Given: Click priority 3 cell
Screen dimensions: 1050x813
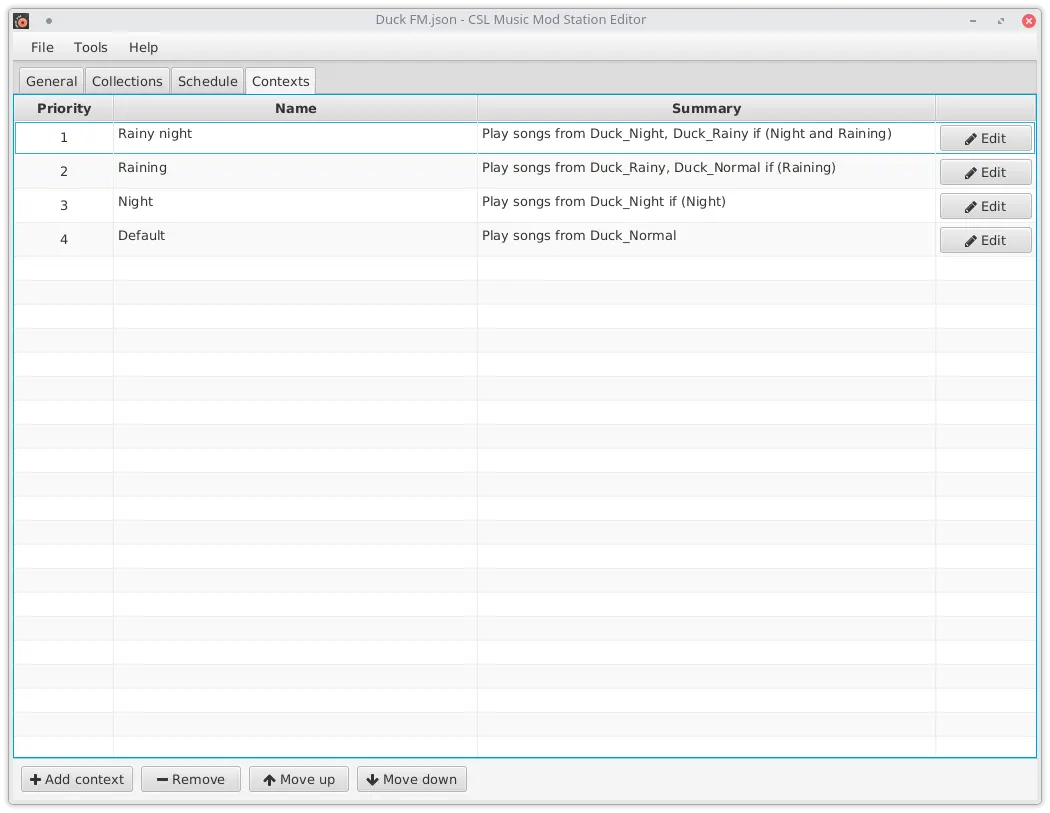Looking at the screenshot, I should click(64, 206).
